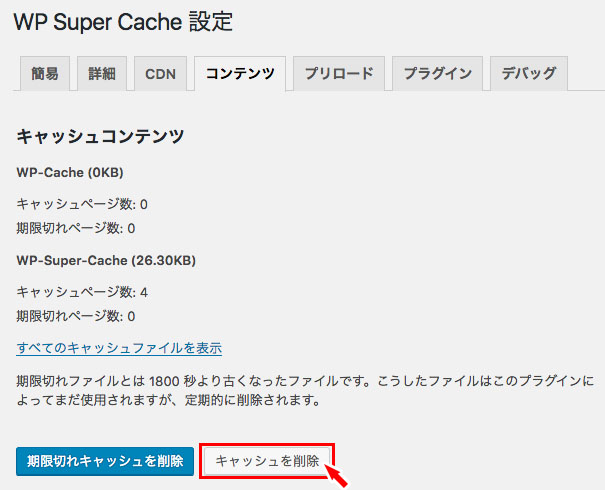Click the キャッシュを削除 button
The image size is (605, 490).
pyautogui.click(x=267, y=461)
